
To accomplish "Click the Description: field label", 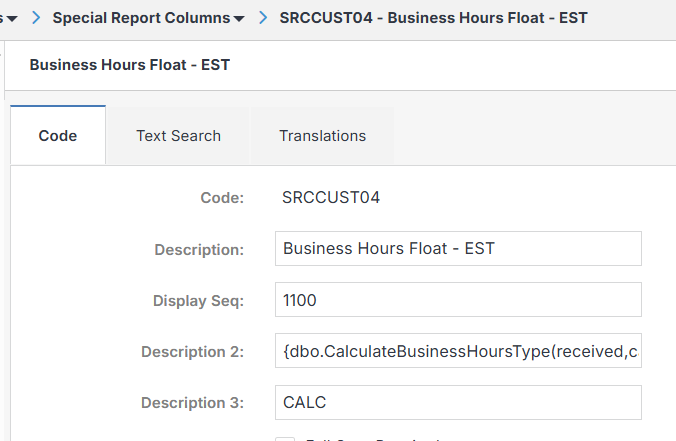I will [x=199, y=249].
